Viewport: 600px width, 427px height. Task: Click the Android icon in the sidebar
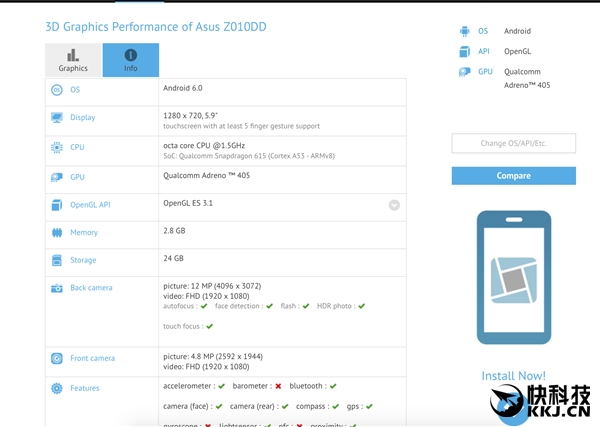tap(464, 31)
